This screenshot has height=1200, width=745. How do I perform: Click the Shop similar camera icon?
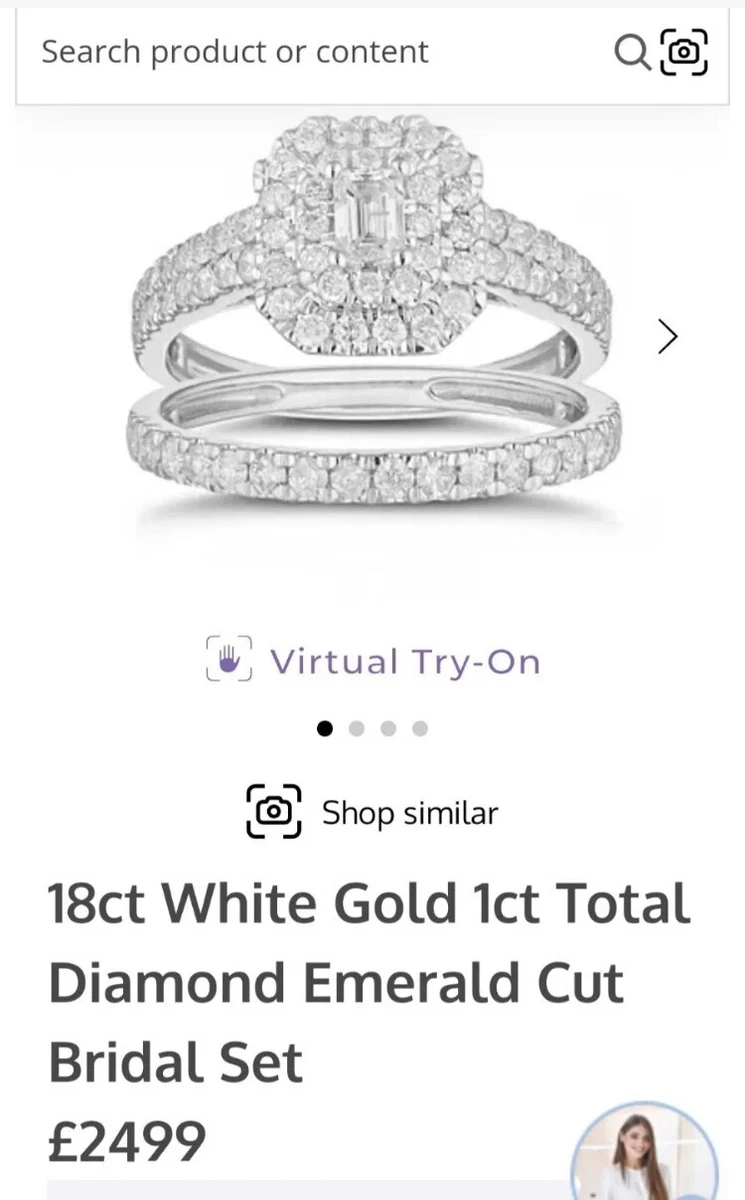click(x=273, y=812)
